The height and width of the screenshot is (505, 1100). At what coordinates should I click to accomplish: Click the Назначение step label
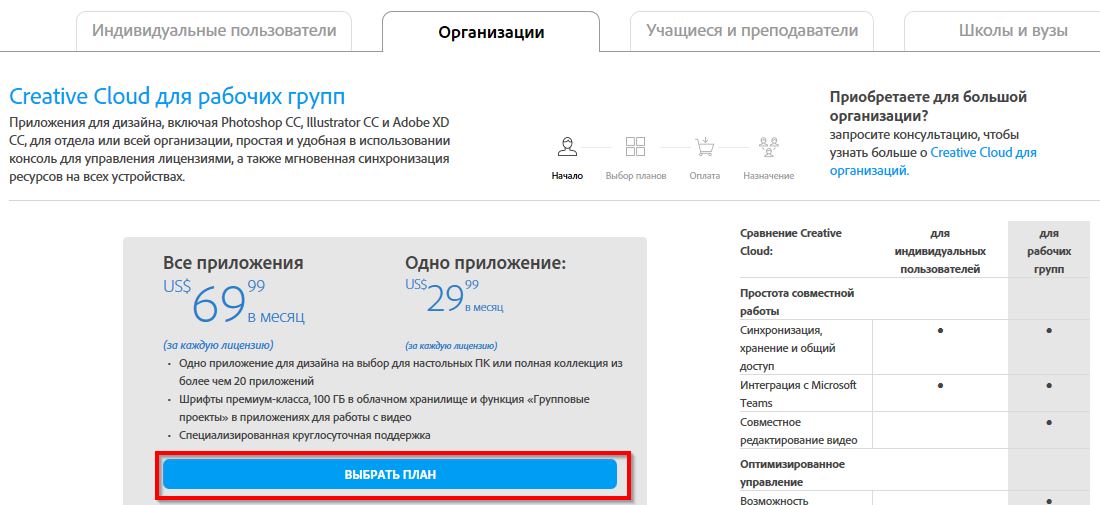coord(768,176)
